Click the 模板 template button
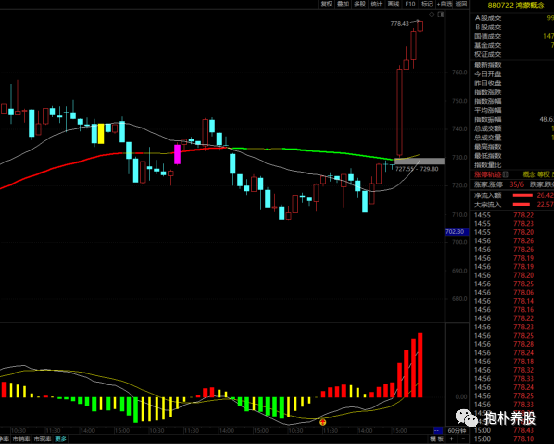 coord(437,439)
